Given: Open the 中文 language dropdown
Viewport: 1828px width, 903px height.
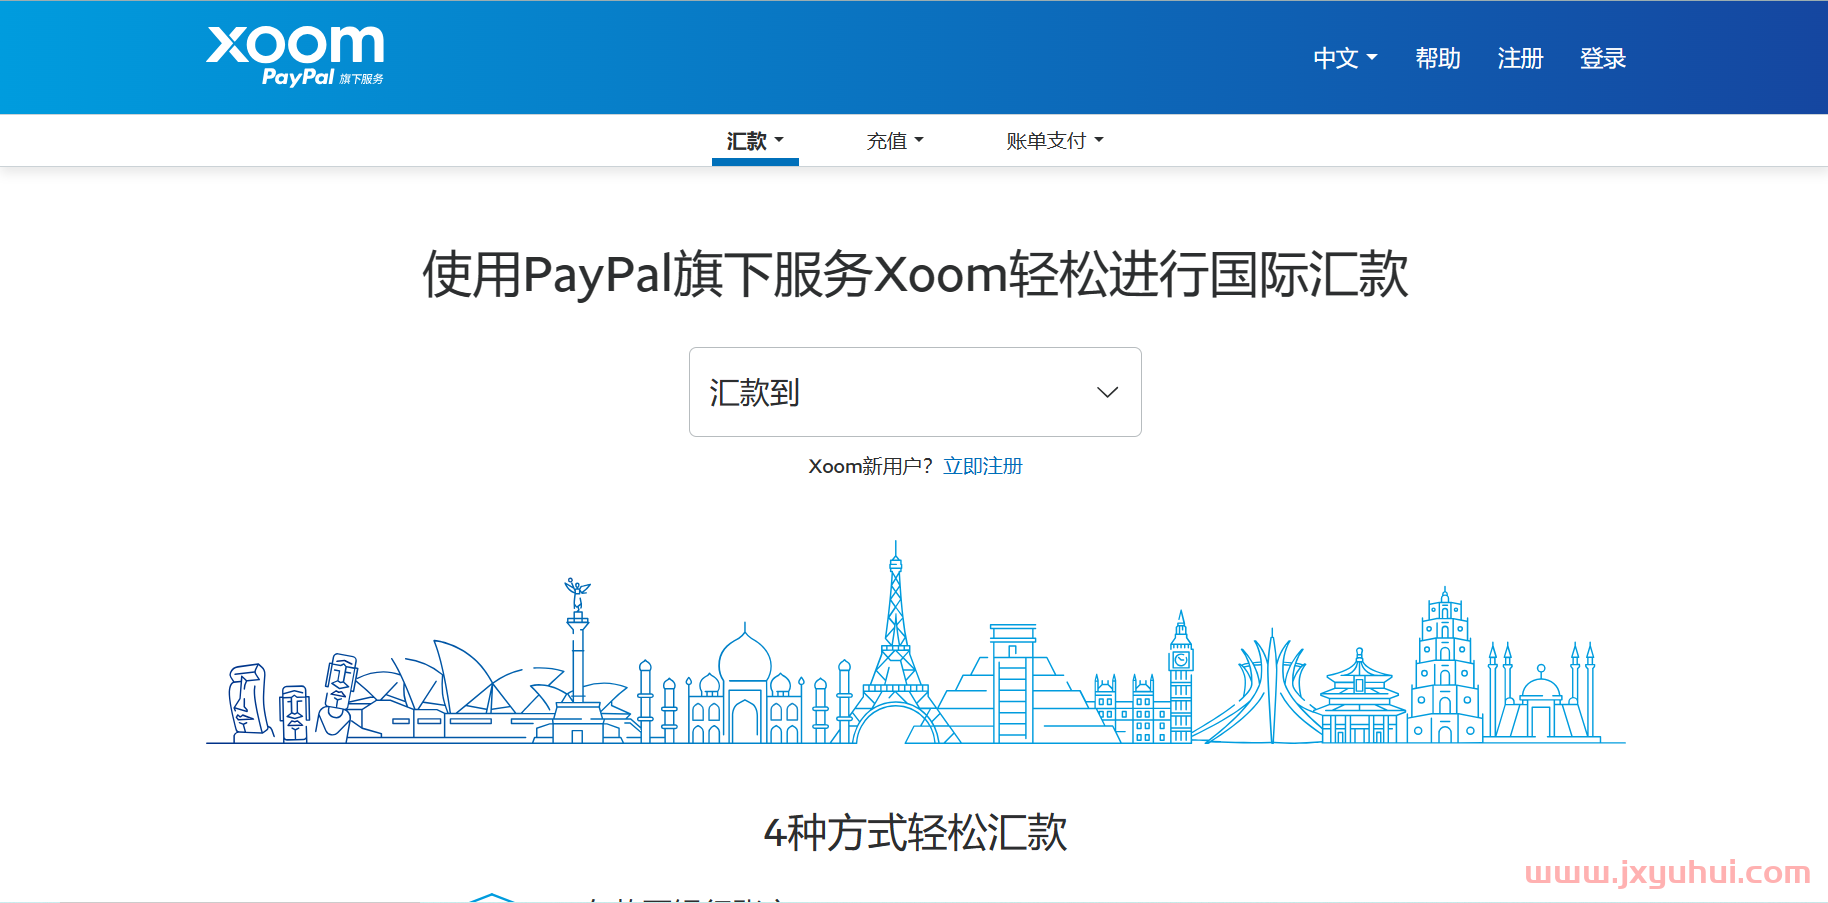Looking at the screenshot, I should pyautogui.click(x=1345, y=59).
